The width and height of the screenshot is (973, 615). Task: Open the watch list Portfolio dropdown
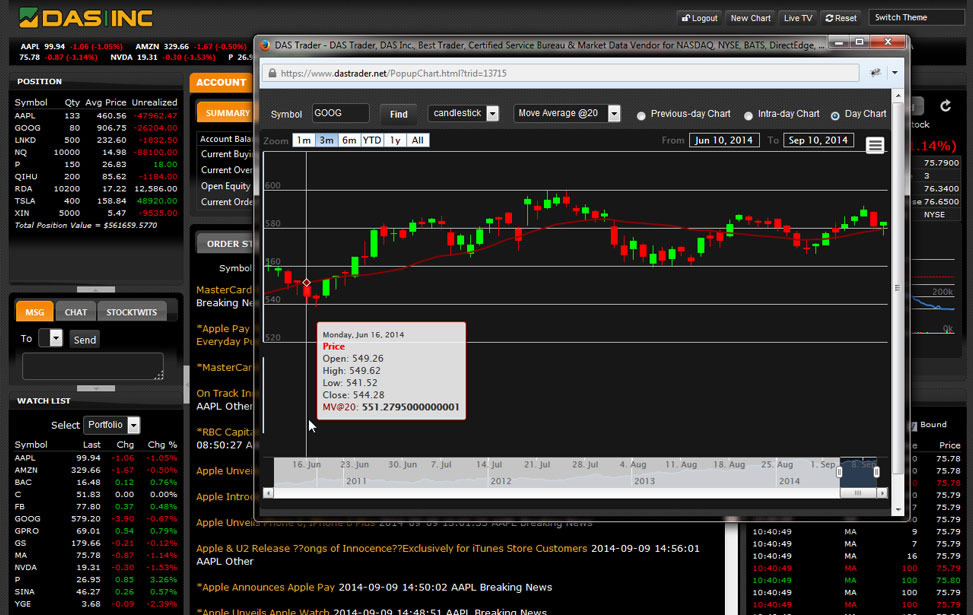tap(133, 425)
